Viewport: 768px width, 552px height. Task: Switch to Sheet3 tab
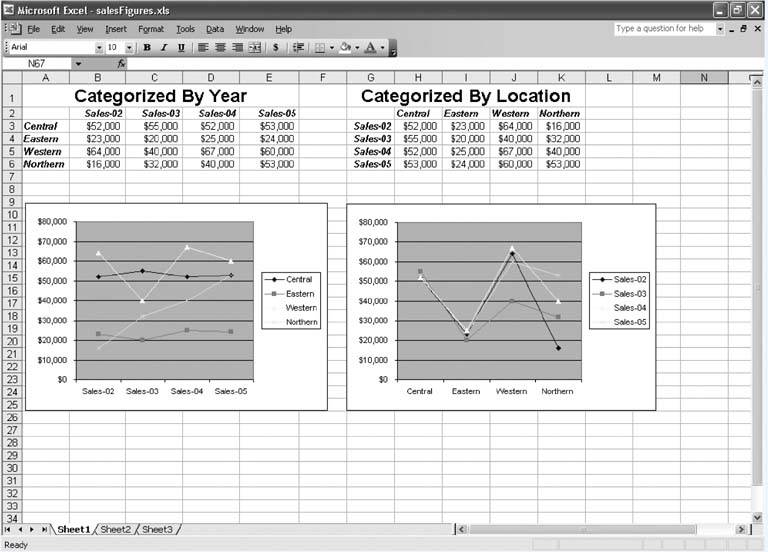point(157,529)
